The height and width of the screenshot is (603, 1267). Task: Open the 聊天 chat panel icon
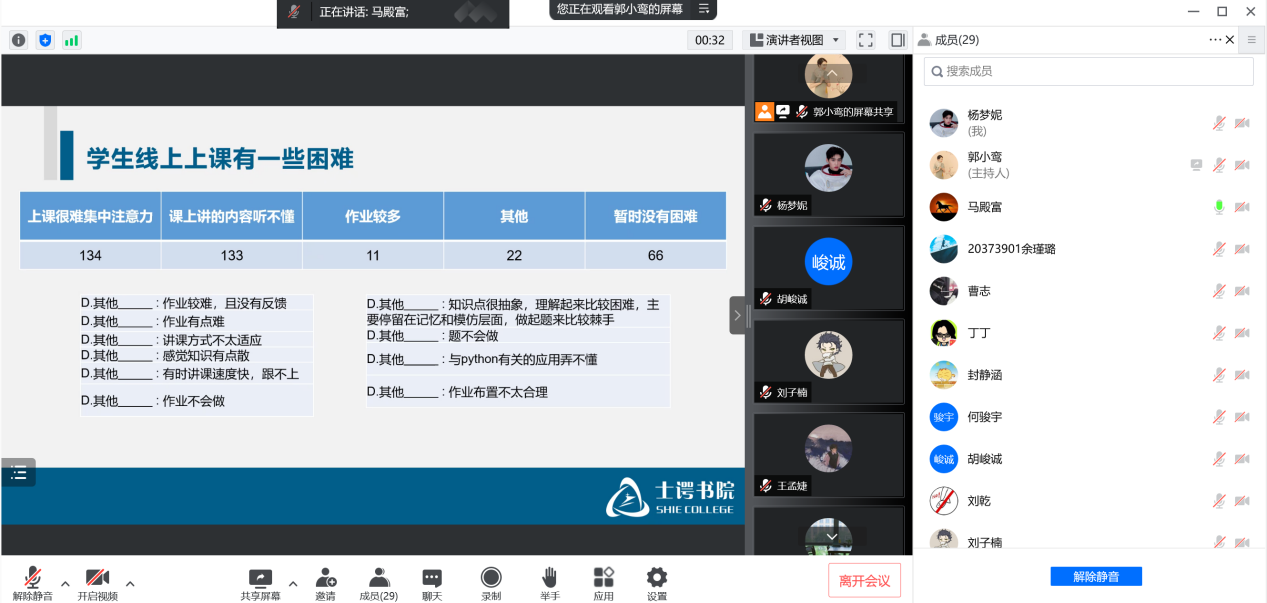tap(431, 578)
